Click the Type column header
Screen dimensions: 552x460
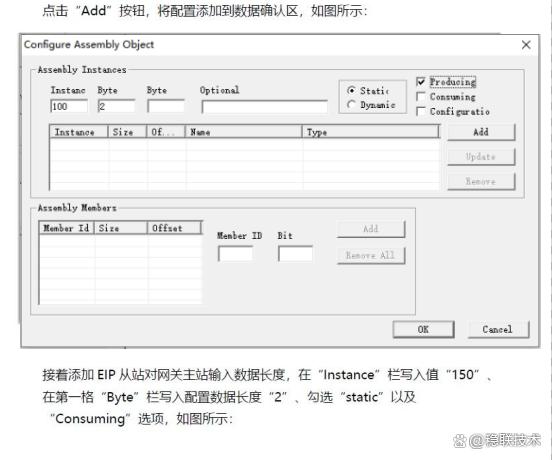coord(370,132)
